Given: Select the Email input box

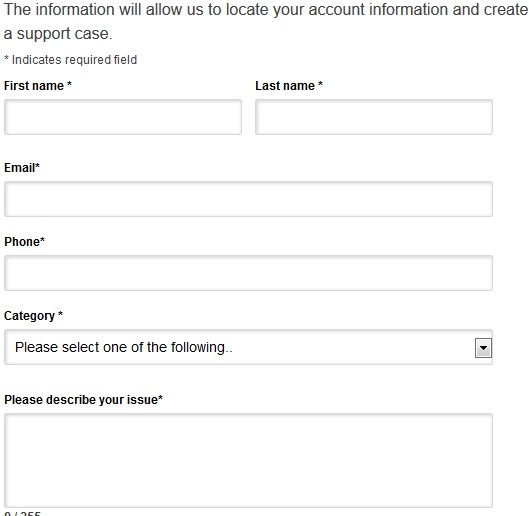Looking at the screenshot, I should point(248,199).
